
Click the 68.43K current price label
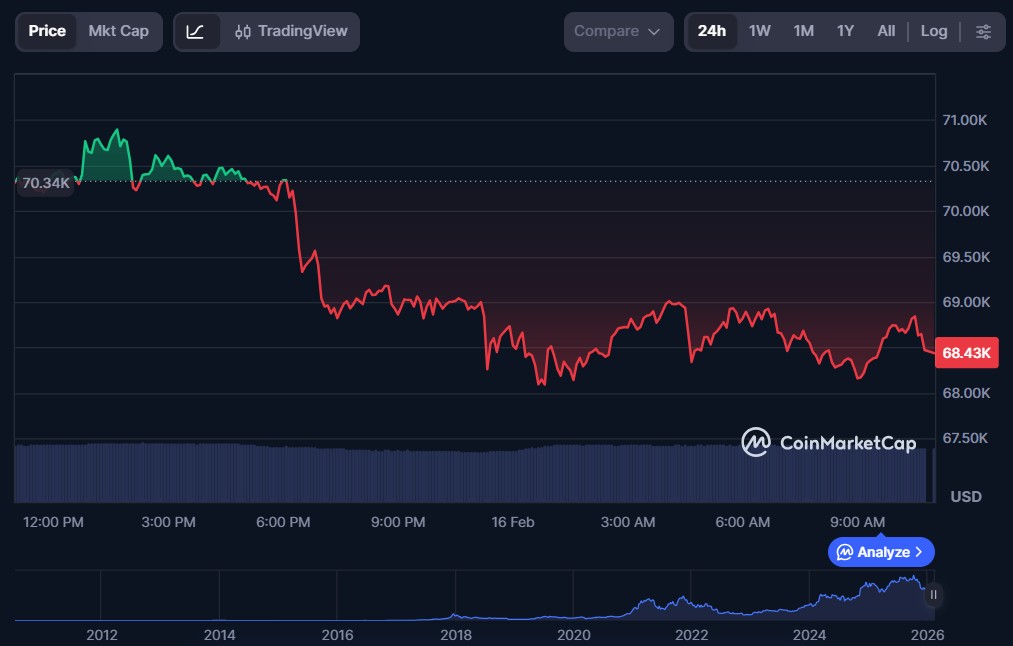[x=965, y=353]
